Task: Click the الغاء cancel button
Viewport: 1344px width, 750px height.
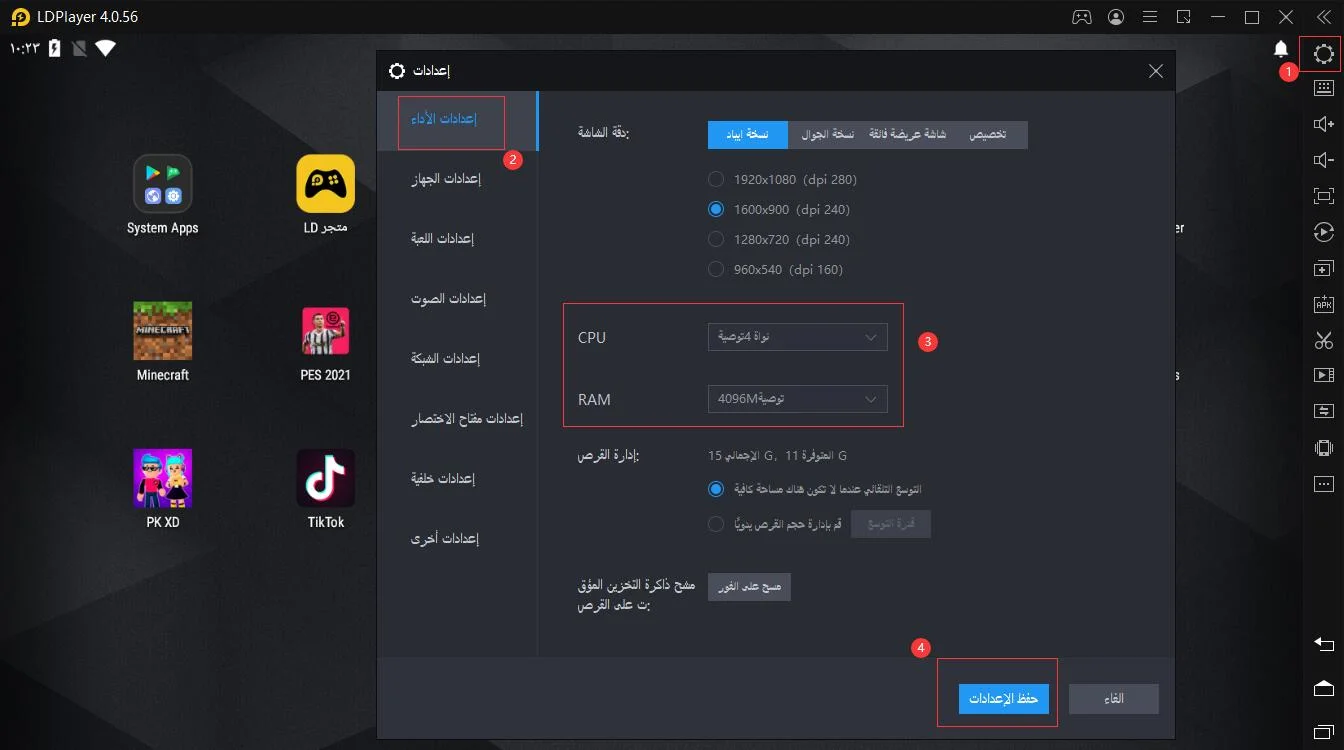Action: [1113, 699]
